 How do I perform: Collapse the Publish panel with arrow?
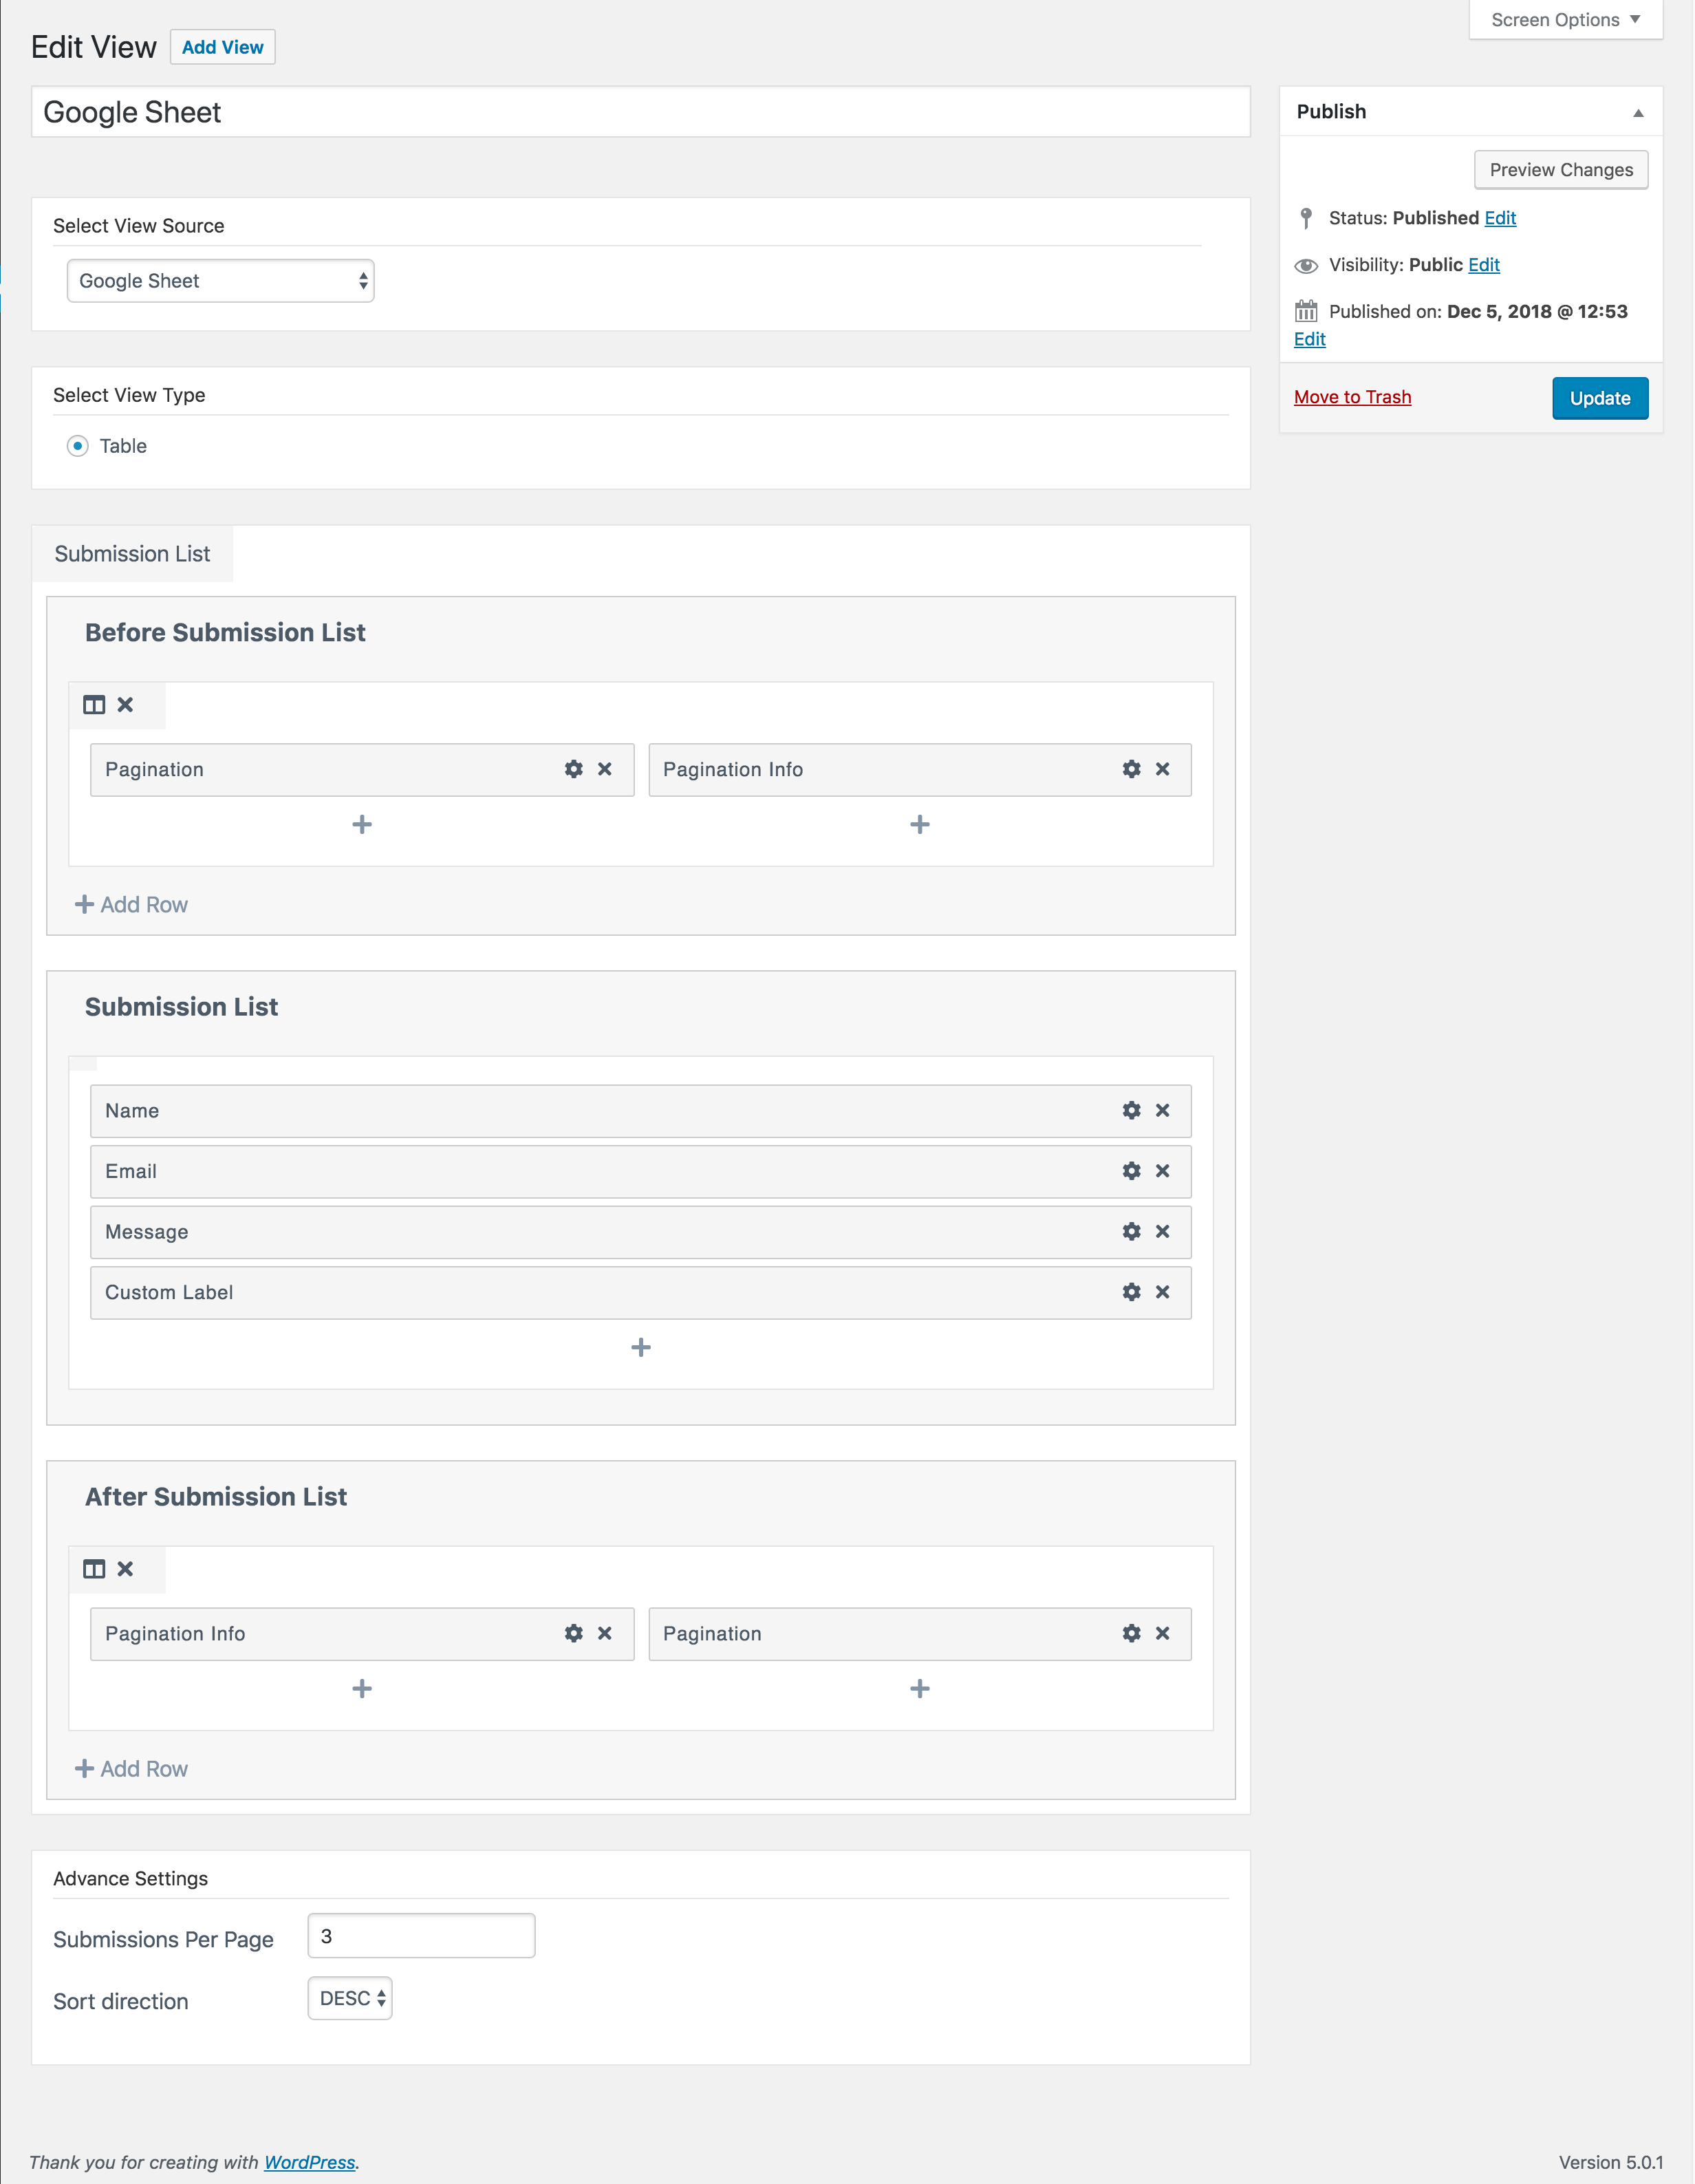point(1638,113)
